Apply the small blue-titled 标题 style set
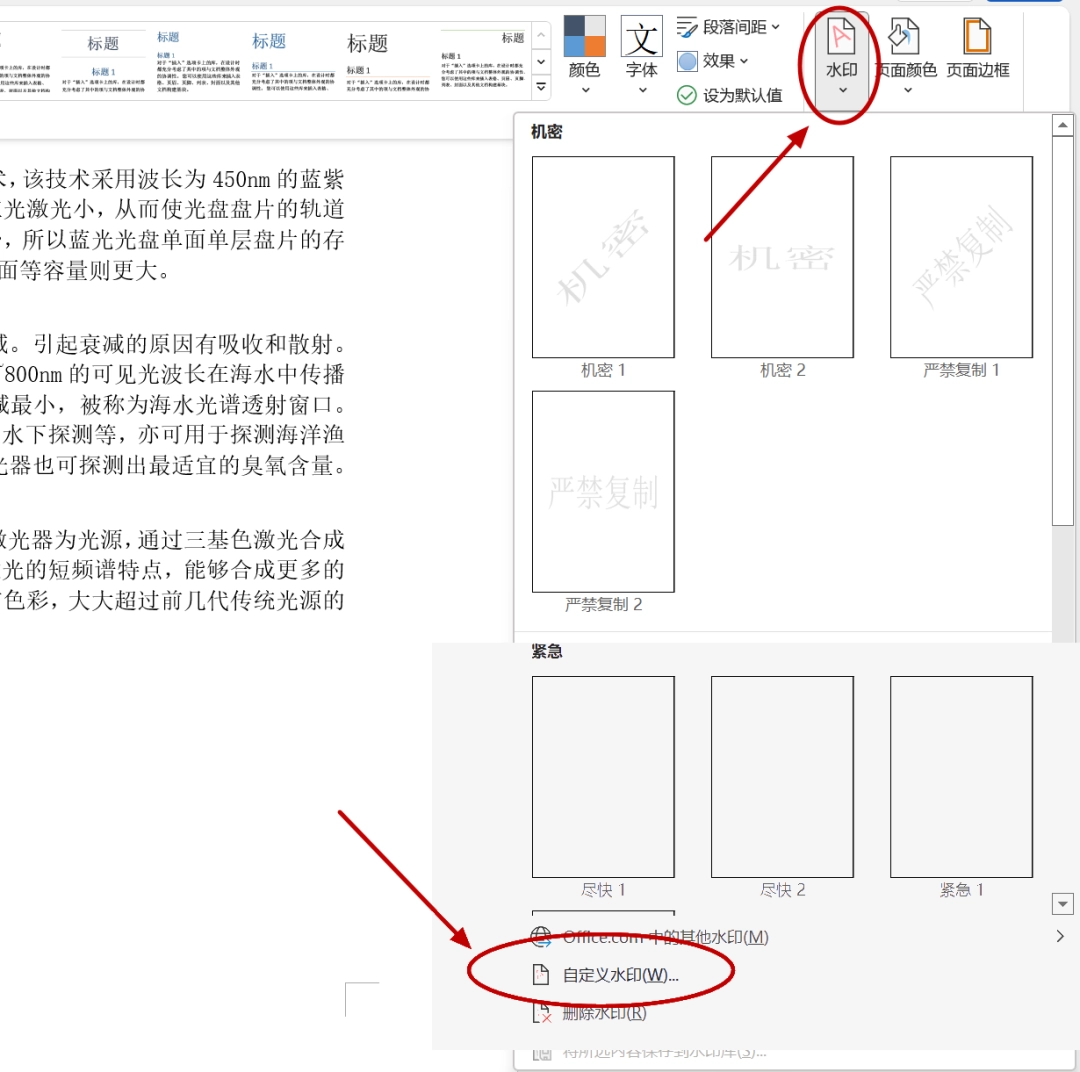 pos(198,61)
